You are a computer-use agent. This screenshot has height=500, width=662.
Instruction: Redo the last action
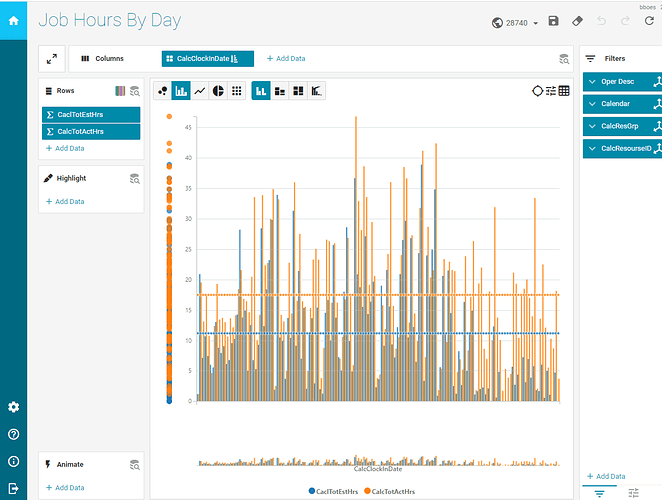(x=625, y=21)
